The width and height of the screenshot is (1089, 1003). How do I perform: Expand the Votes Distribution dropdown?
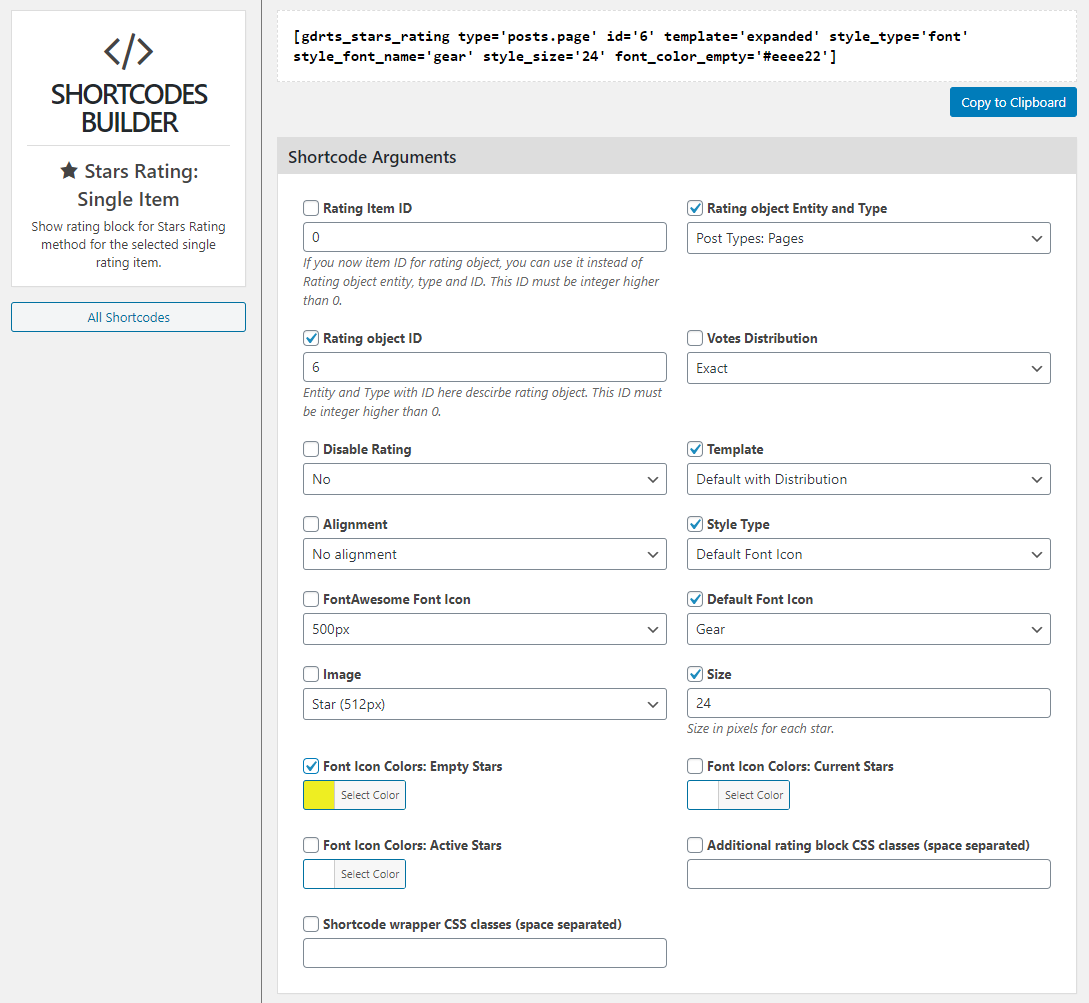click(868, 368)
